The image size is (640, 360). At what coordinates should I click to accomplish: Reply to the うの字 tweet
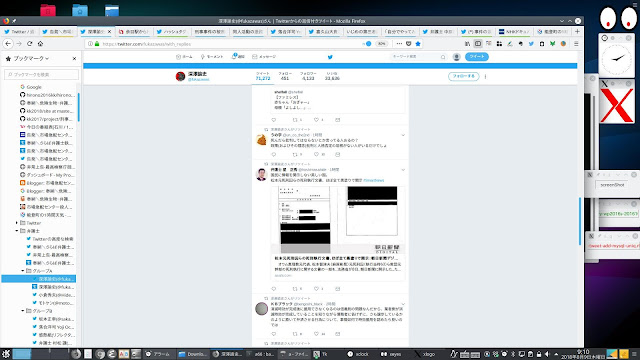click(x=274, y=155)
